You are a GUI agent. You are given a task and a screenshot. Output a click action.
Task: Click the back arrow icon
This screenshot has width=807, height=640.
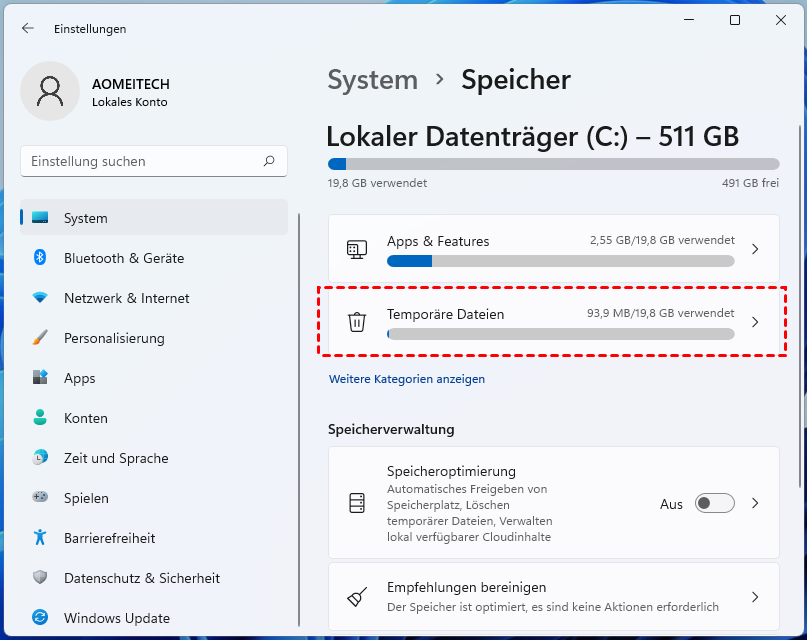click(27, 29)
